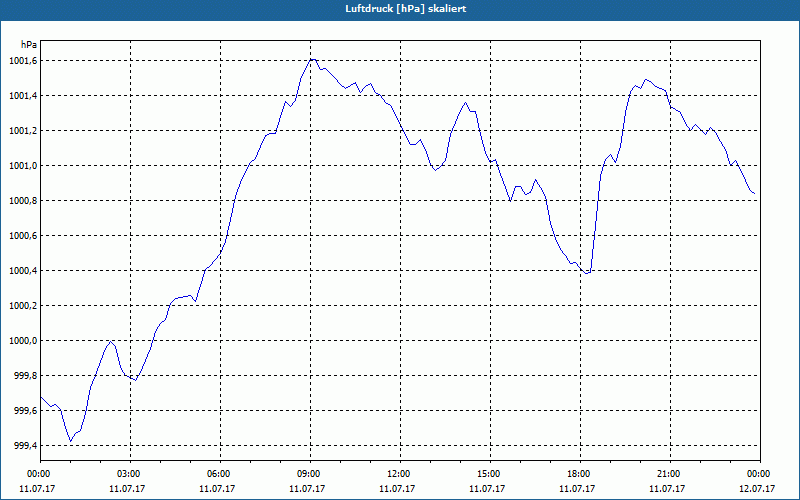This screenshot has width=800, height=500.
Task: Click the 06:00 time axis label
Action: click(x=220, y=474)
